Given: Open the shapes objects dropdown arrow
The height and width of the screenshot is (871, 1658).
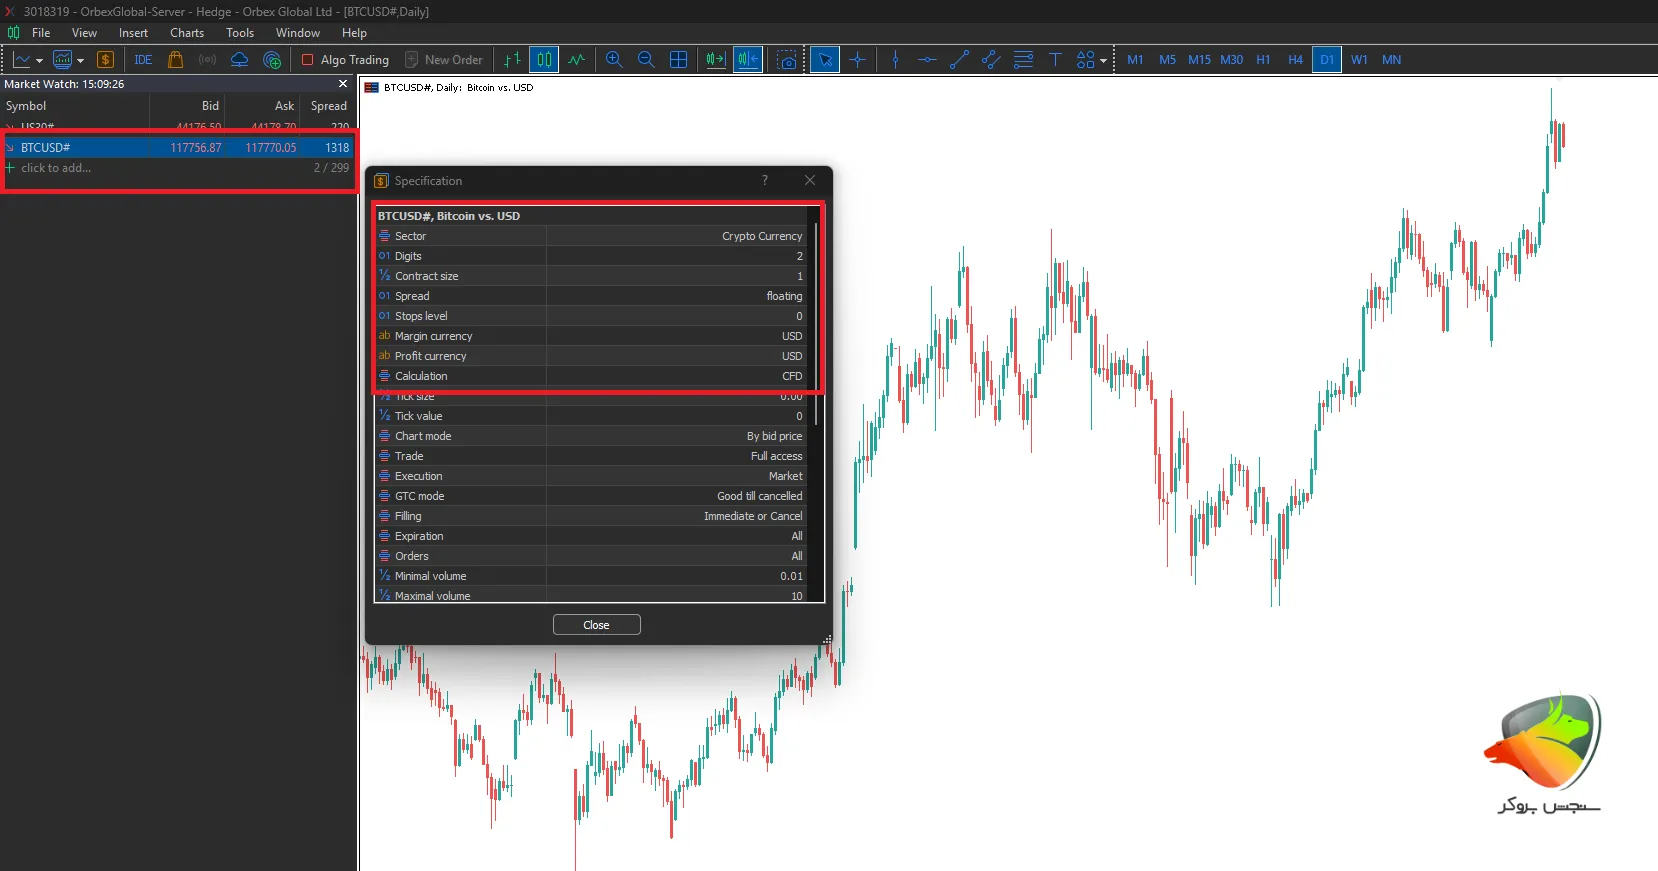Looking at the screenshot, I should click(1103, 61).
